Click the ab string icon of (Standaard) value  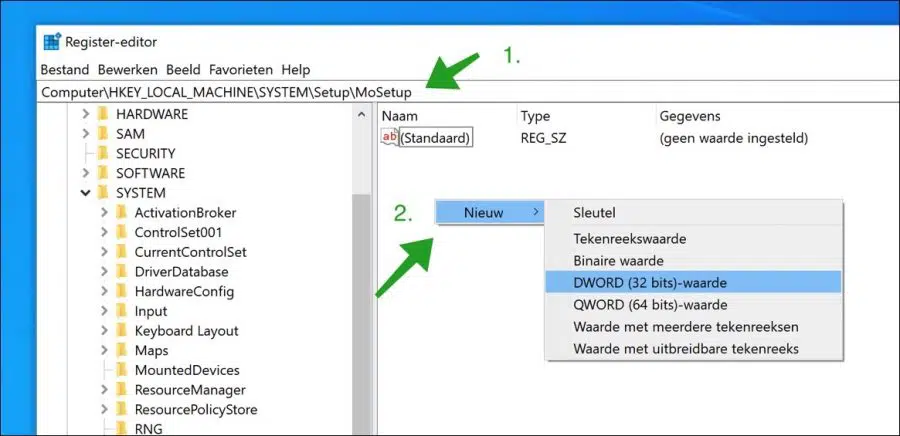pos(390,138)
